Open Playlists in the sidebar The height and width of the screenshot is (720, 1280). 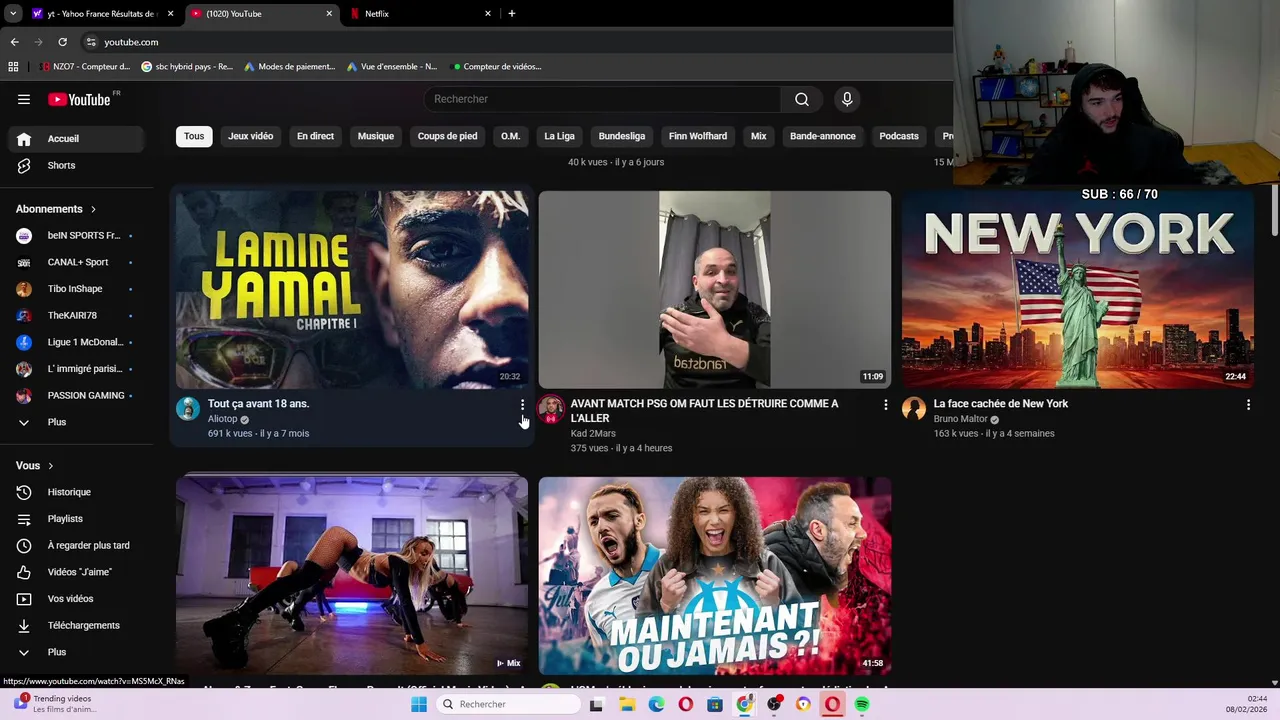[77, 519]
